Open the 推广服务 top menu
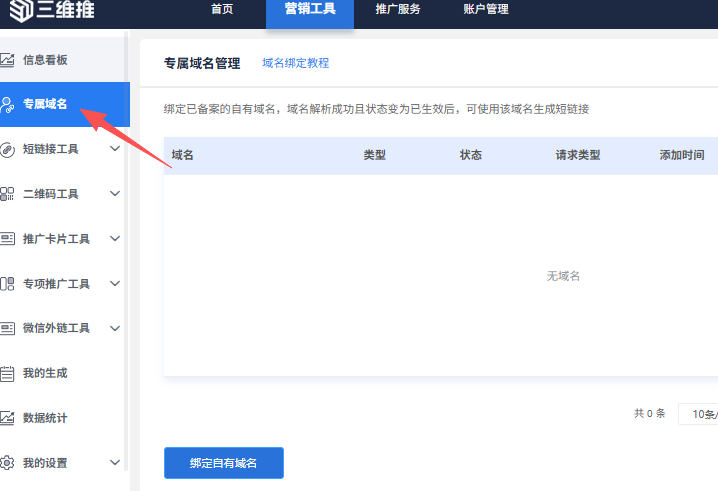718x491 pixels. point(398,10)
